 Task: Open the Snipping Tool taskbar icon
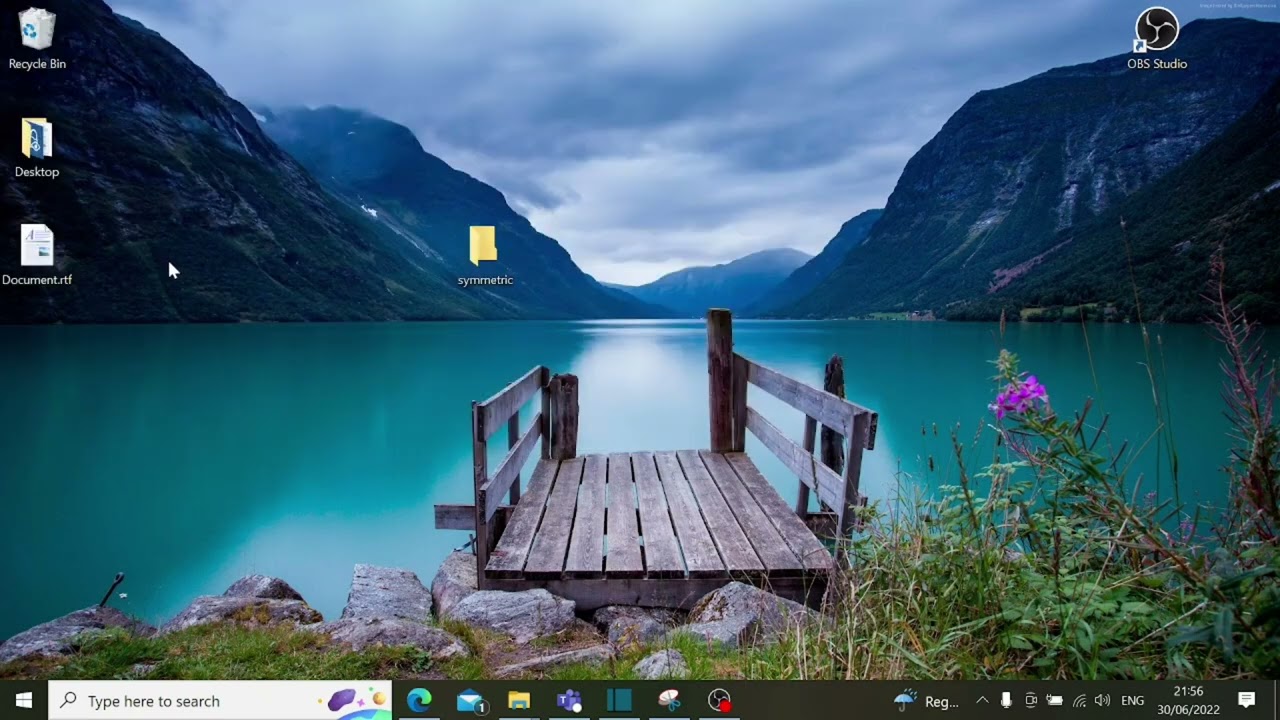[x=669, y=701]
